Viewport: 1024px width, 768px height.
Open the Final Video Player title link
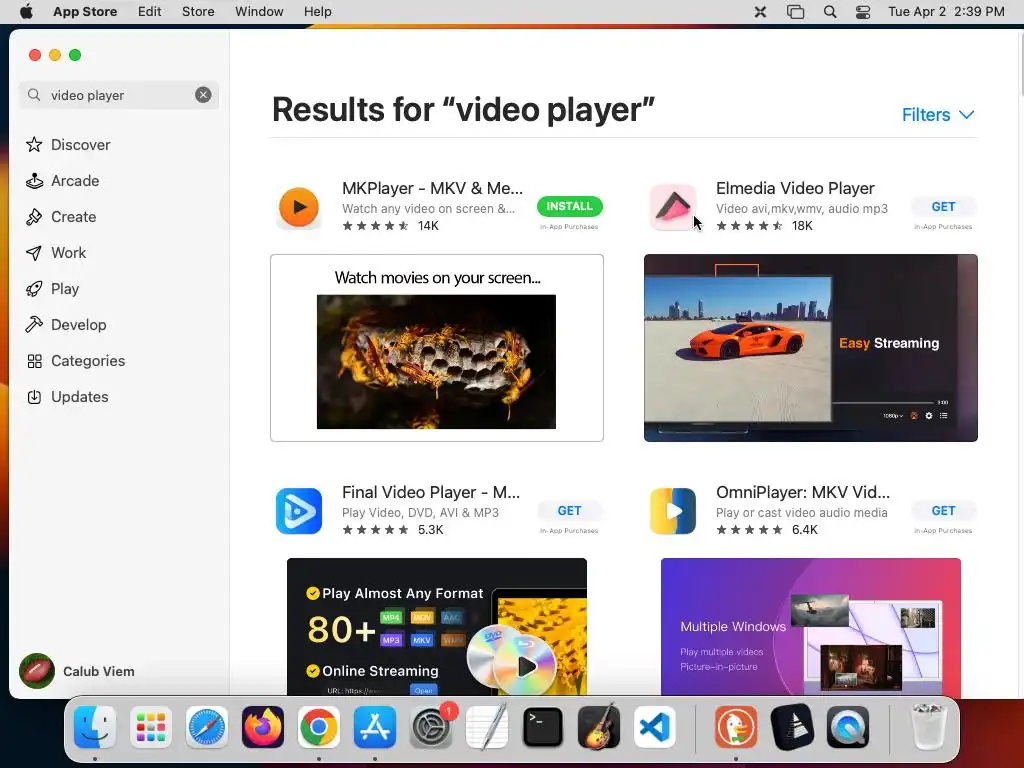coord(431,492)
